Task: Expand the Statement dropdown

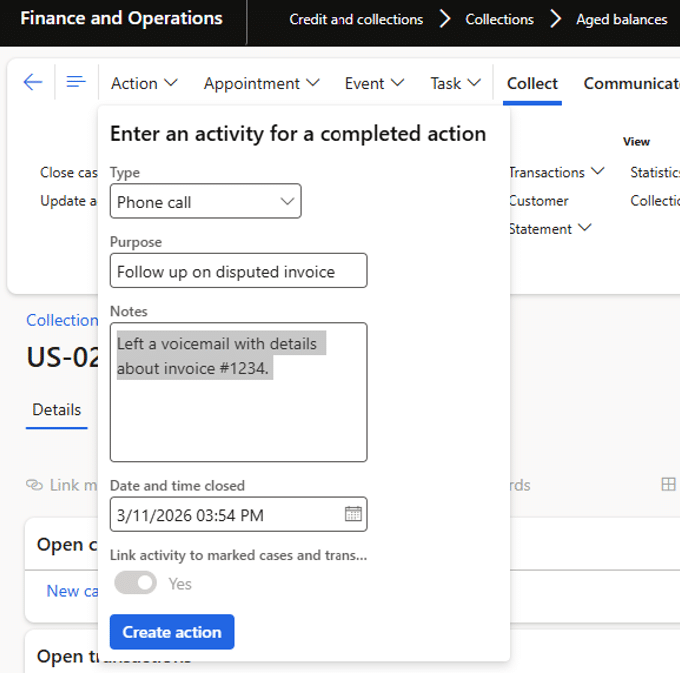Action: (549, 229)
